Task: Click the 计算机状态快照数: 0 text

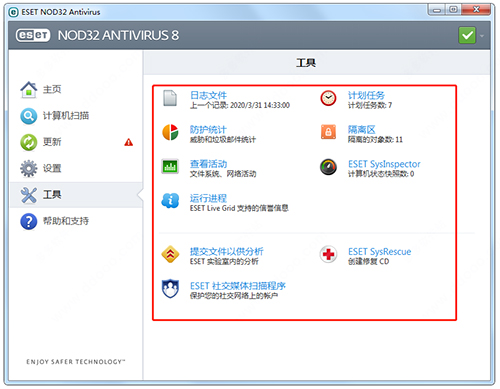Action: (x=381, y=174)
